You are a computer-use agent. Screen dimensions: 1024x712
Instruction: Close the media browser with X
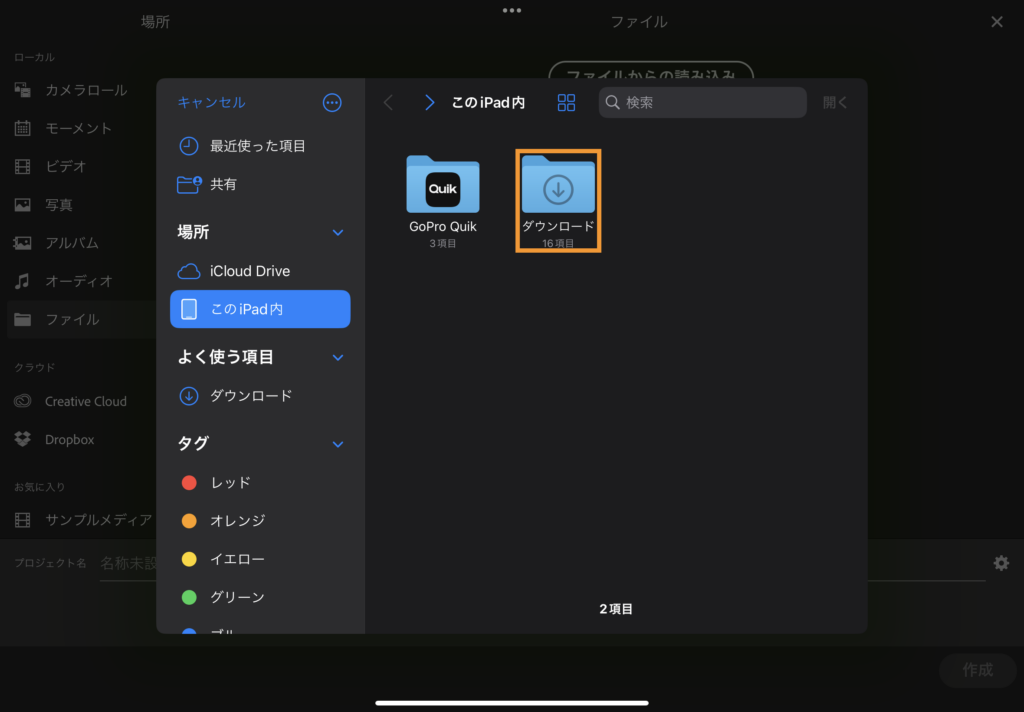click(x=996, y=22)
